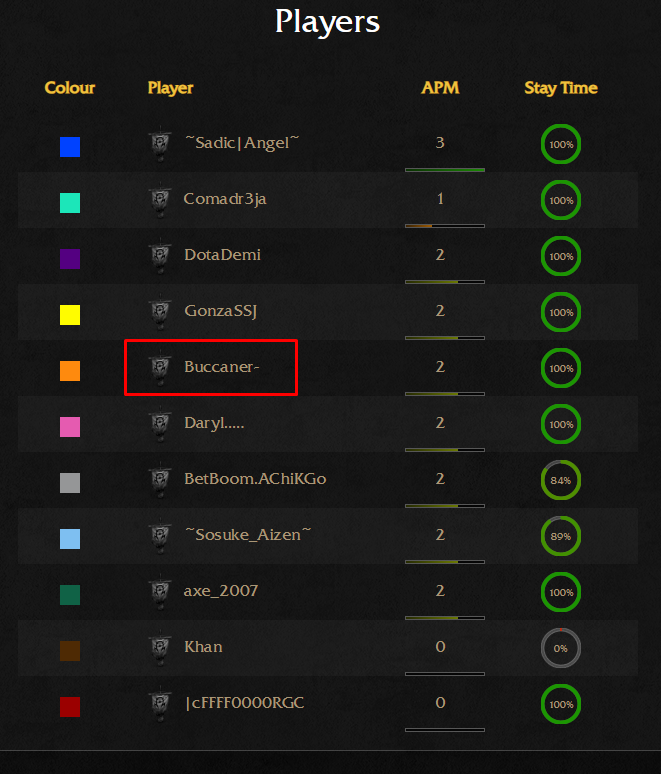Select the blue colour swatch

coord(70,147)
